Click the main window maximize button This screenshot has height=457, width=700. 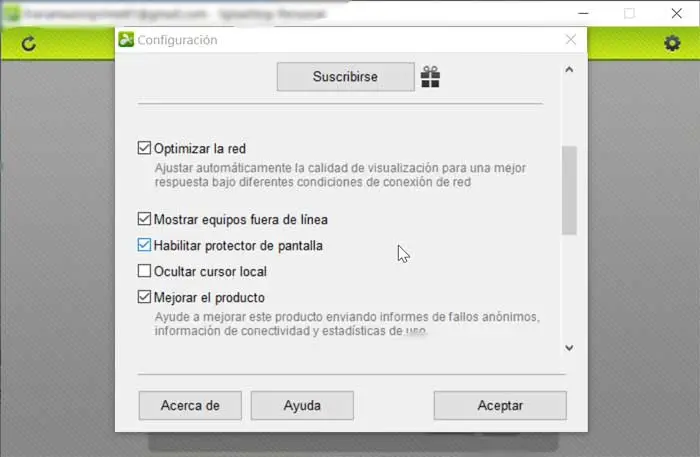click(629, 13)
